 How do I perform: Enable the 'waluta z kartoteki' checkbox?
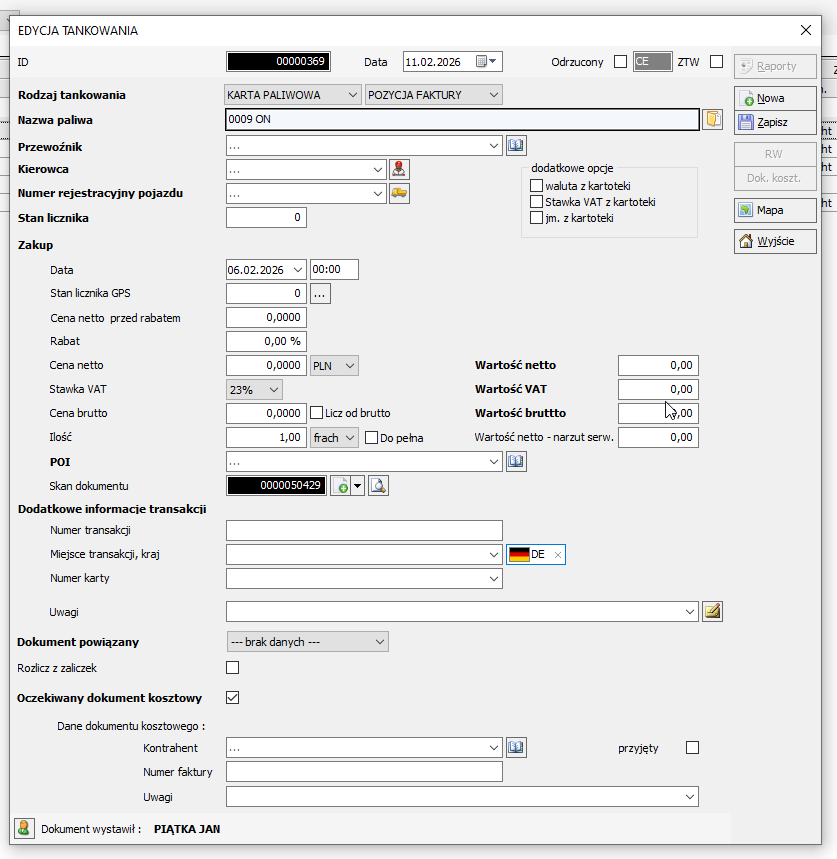pos(537,186)
